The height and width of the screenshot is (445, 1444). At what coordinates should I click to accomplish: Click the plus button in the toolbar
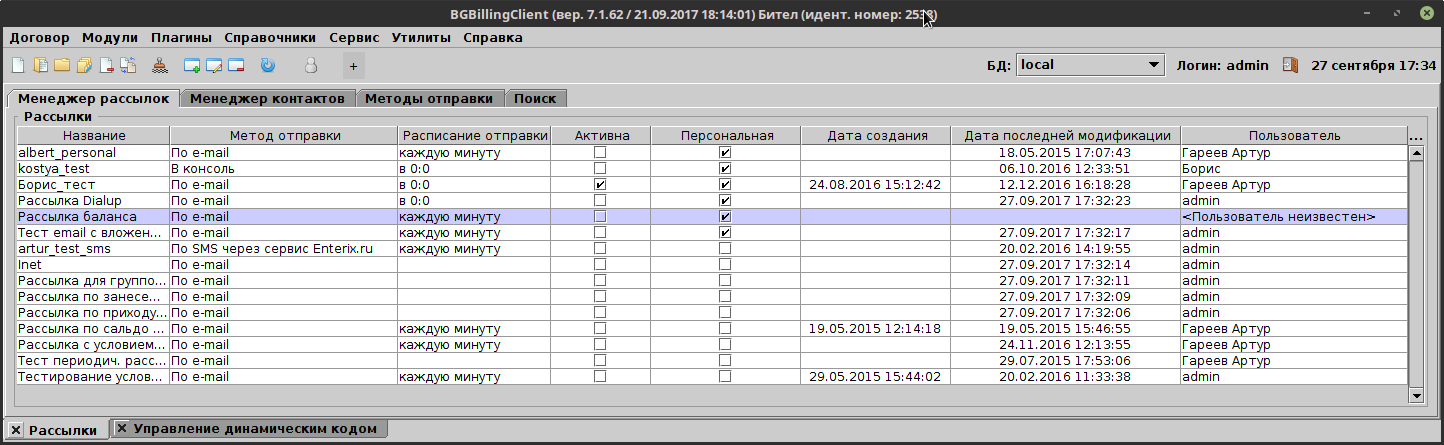click(353, 66)
